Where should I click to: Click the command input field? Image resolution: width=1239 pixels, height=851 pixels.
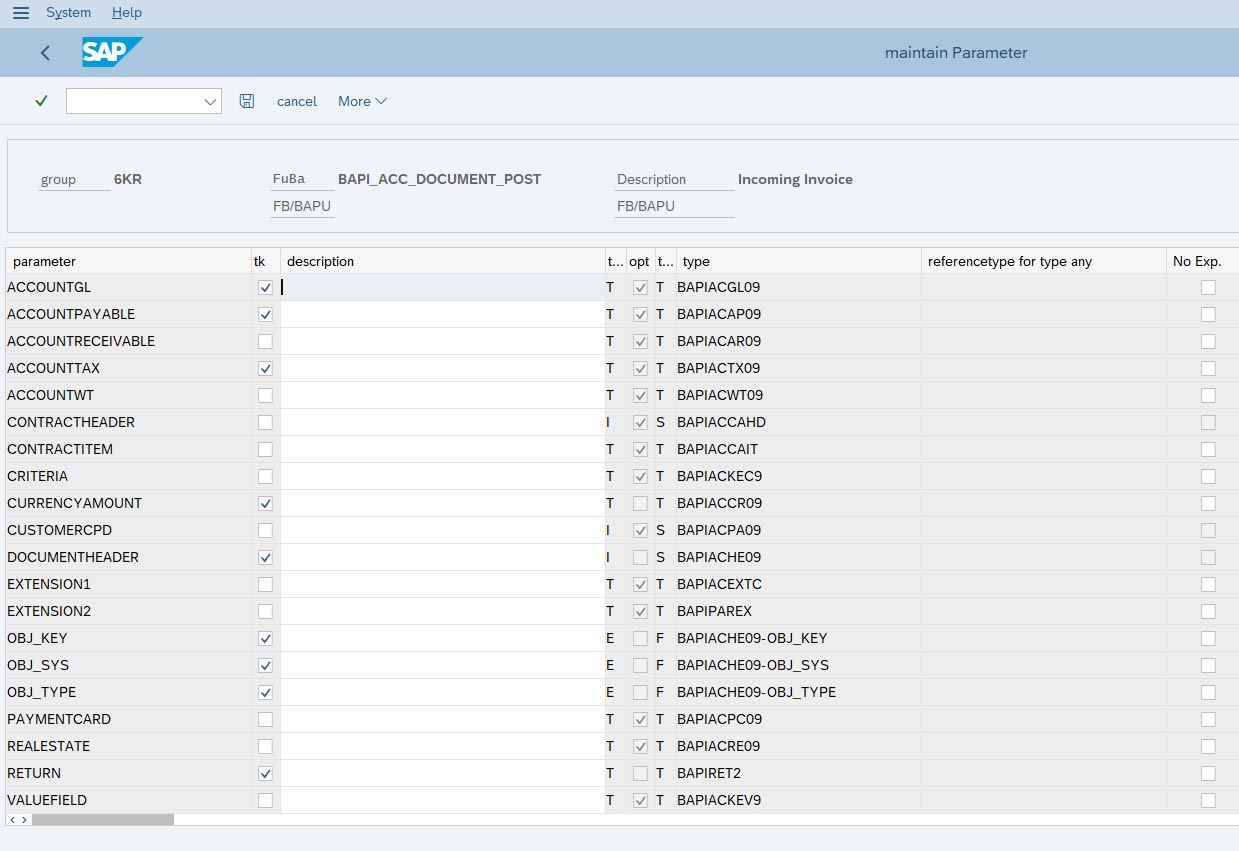point(134,101)
